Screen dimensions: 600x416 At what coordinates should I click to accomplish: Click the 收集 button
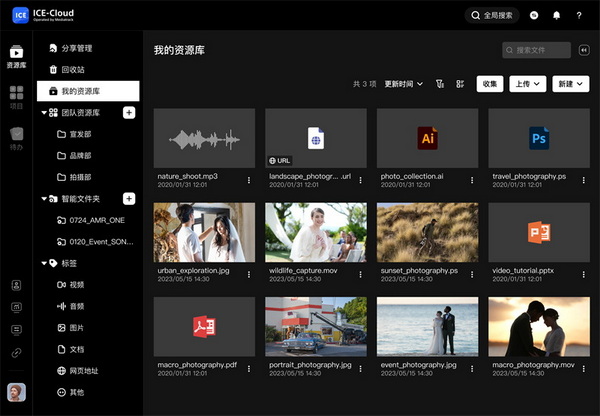tap(489, 84)
